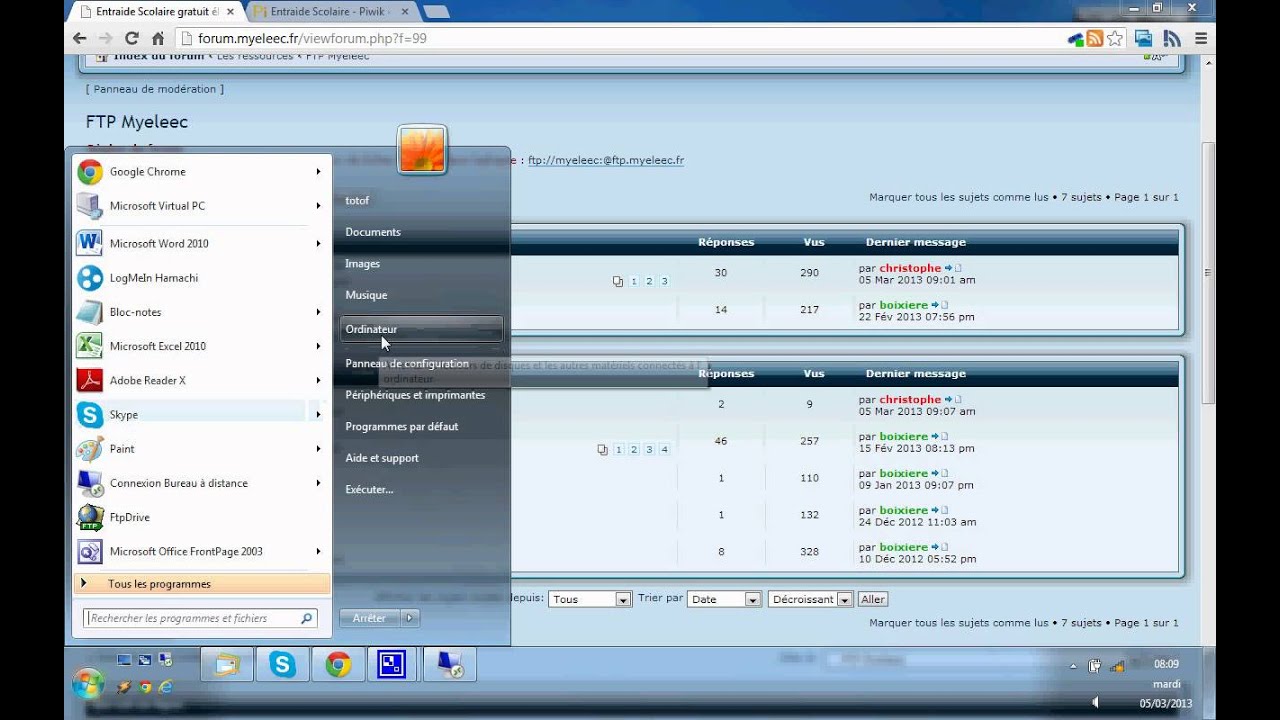
Task: Click the flower user account picture
Action: point(422,150)
